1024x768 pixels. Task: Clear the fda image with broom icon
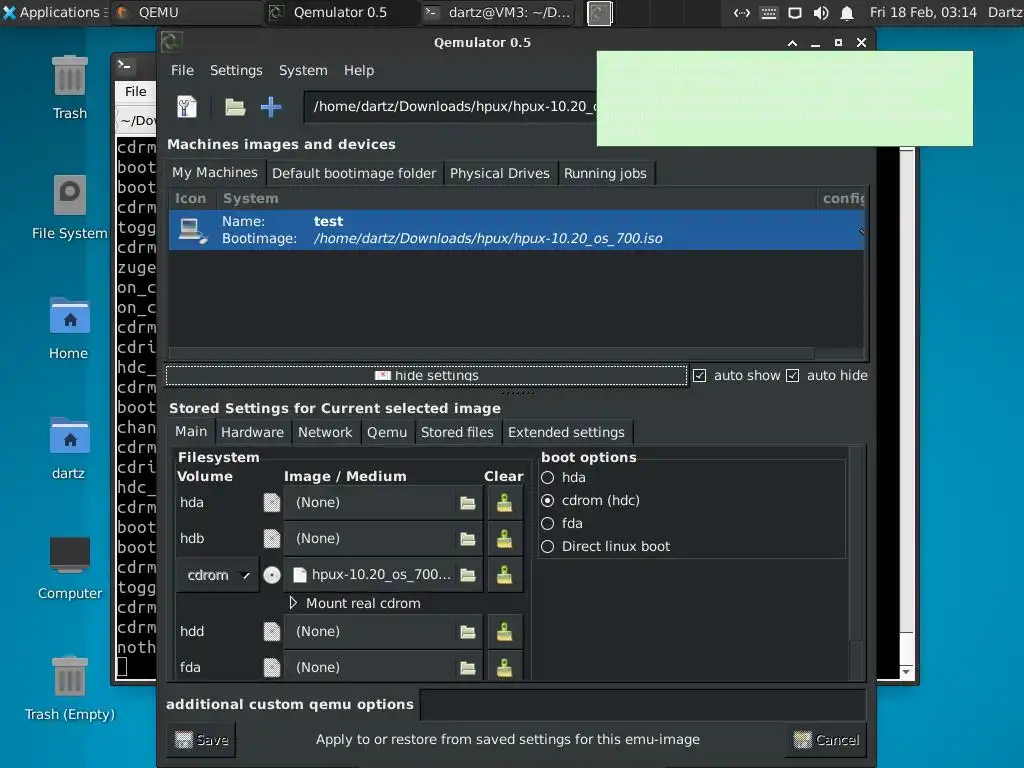tap(504, 667)
